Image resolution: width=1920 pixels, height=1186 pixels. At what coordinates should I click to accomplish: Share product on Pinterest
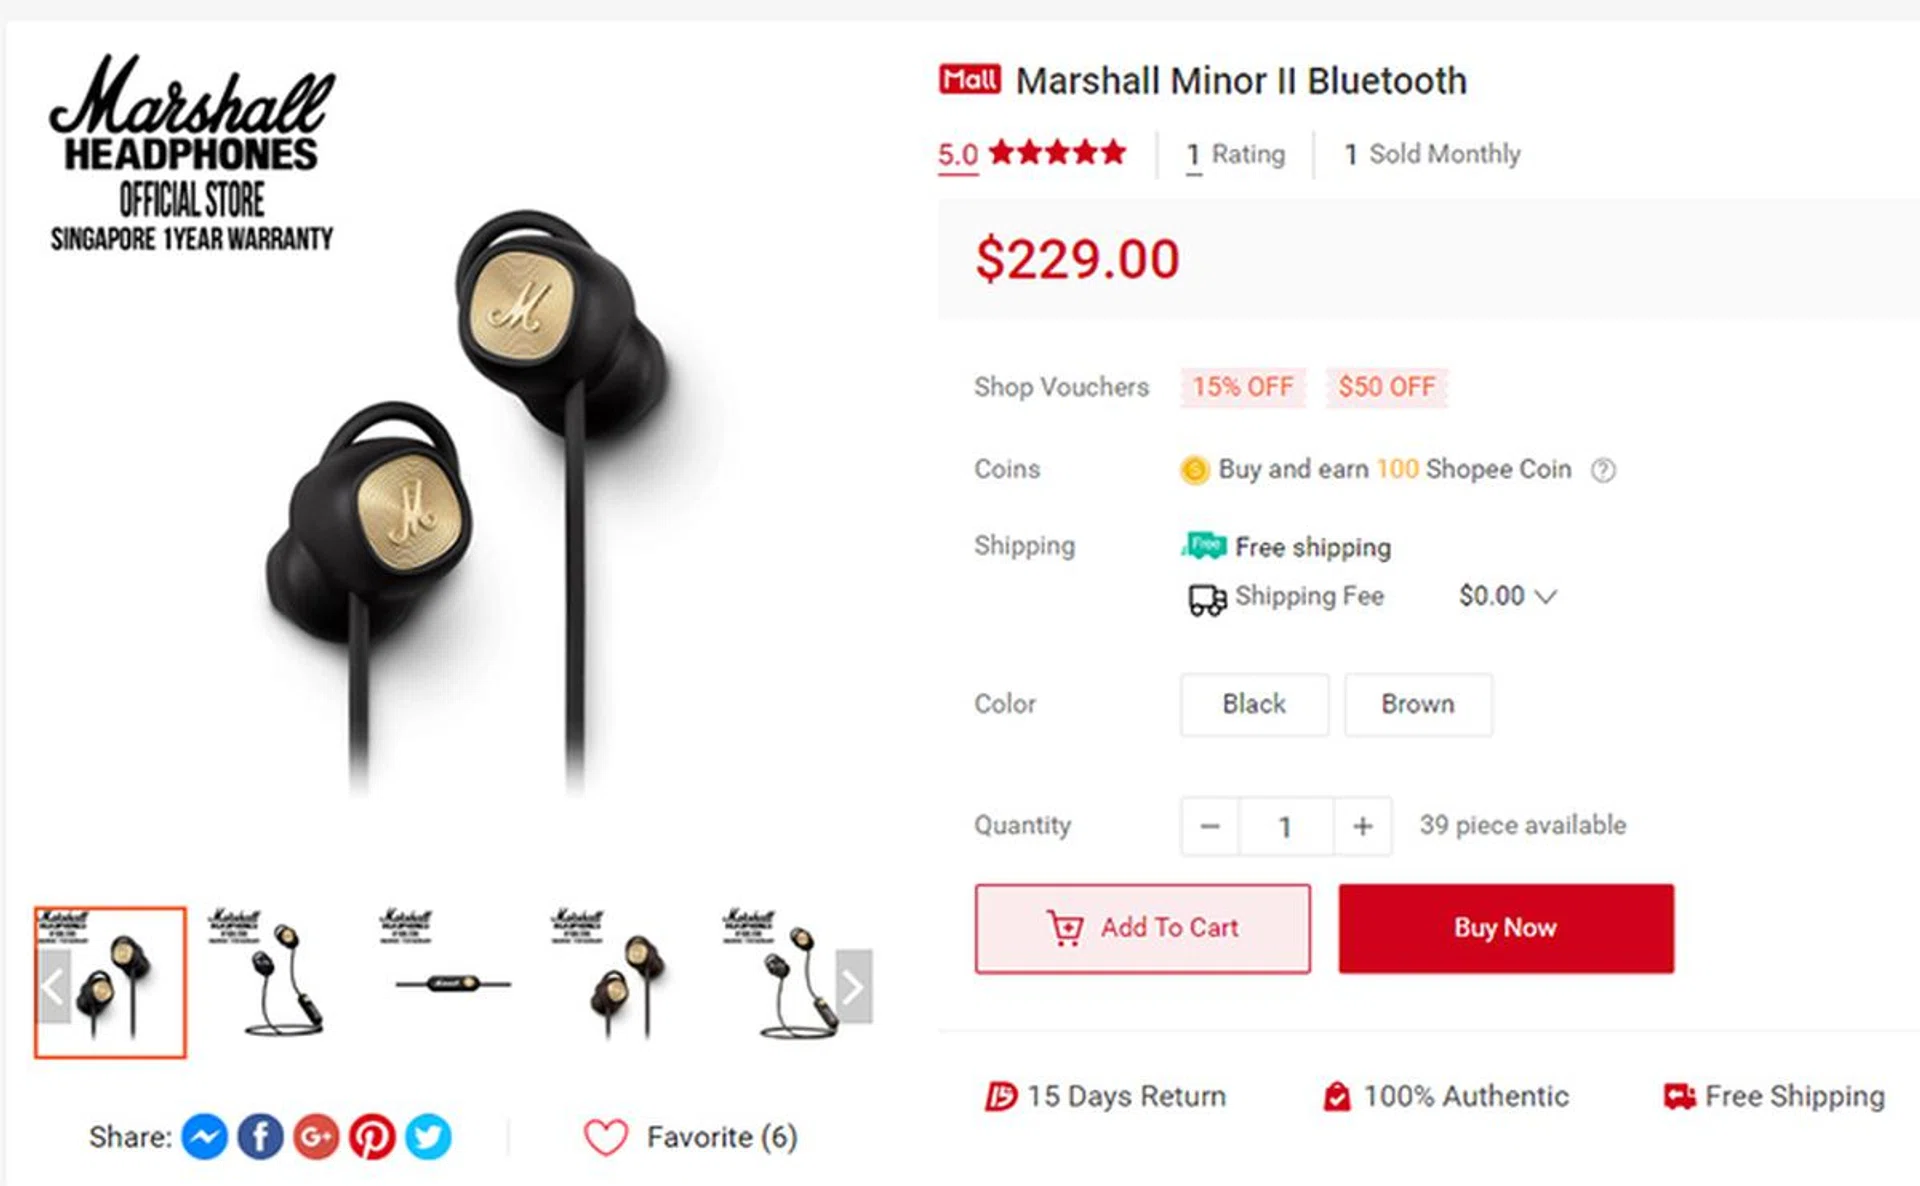pos(372,1137)
